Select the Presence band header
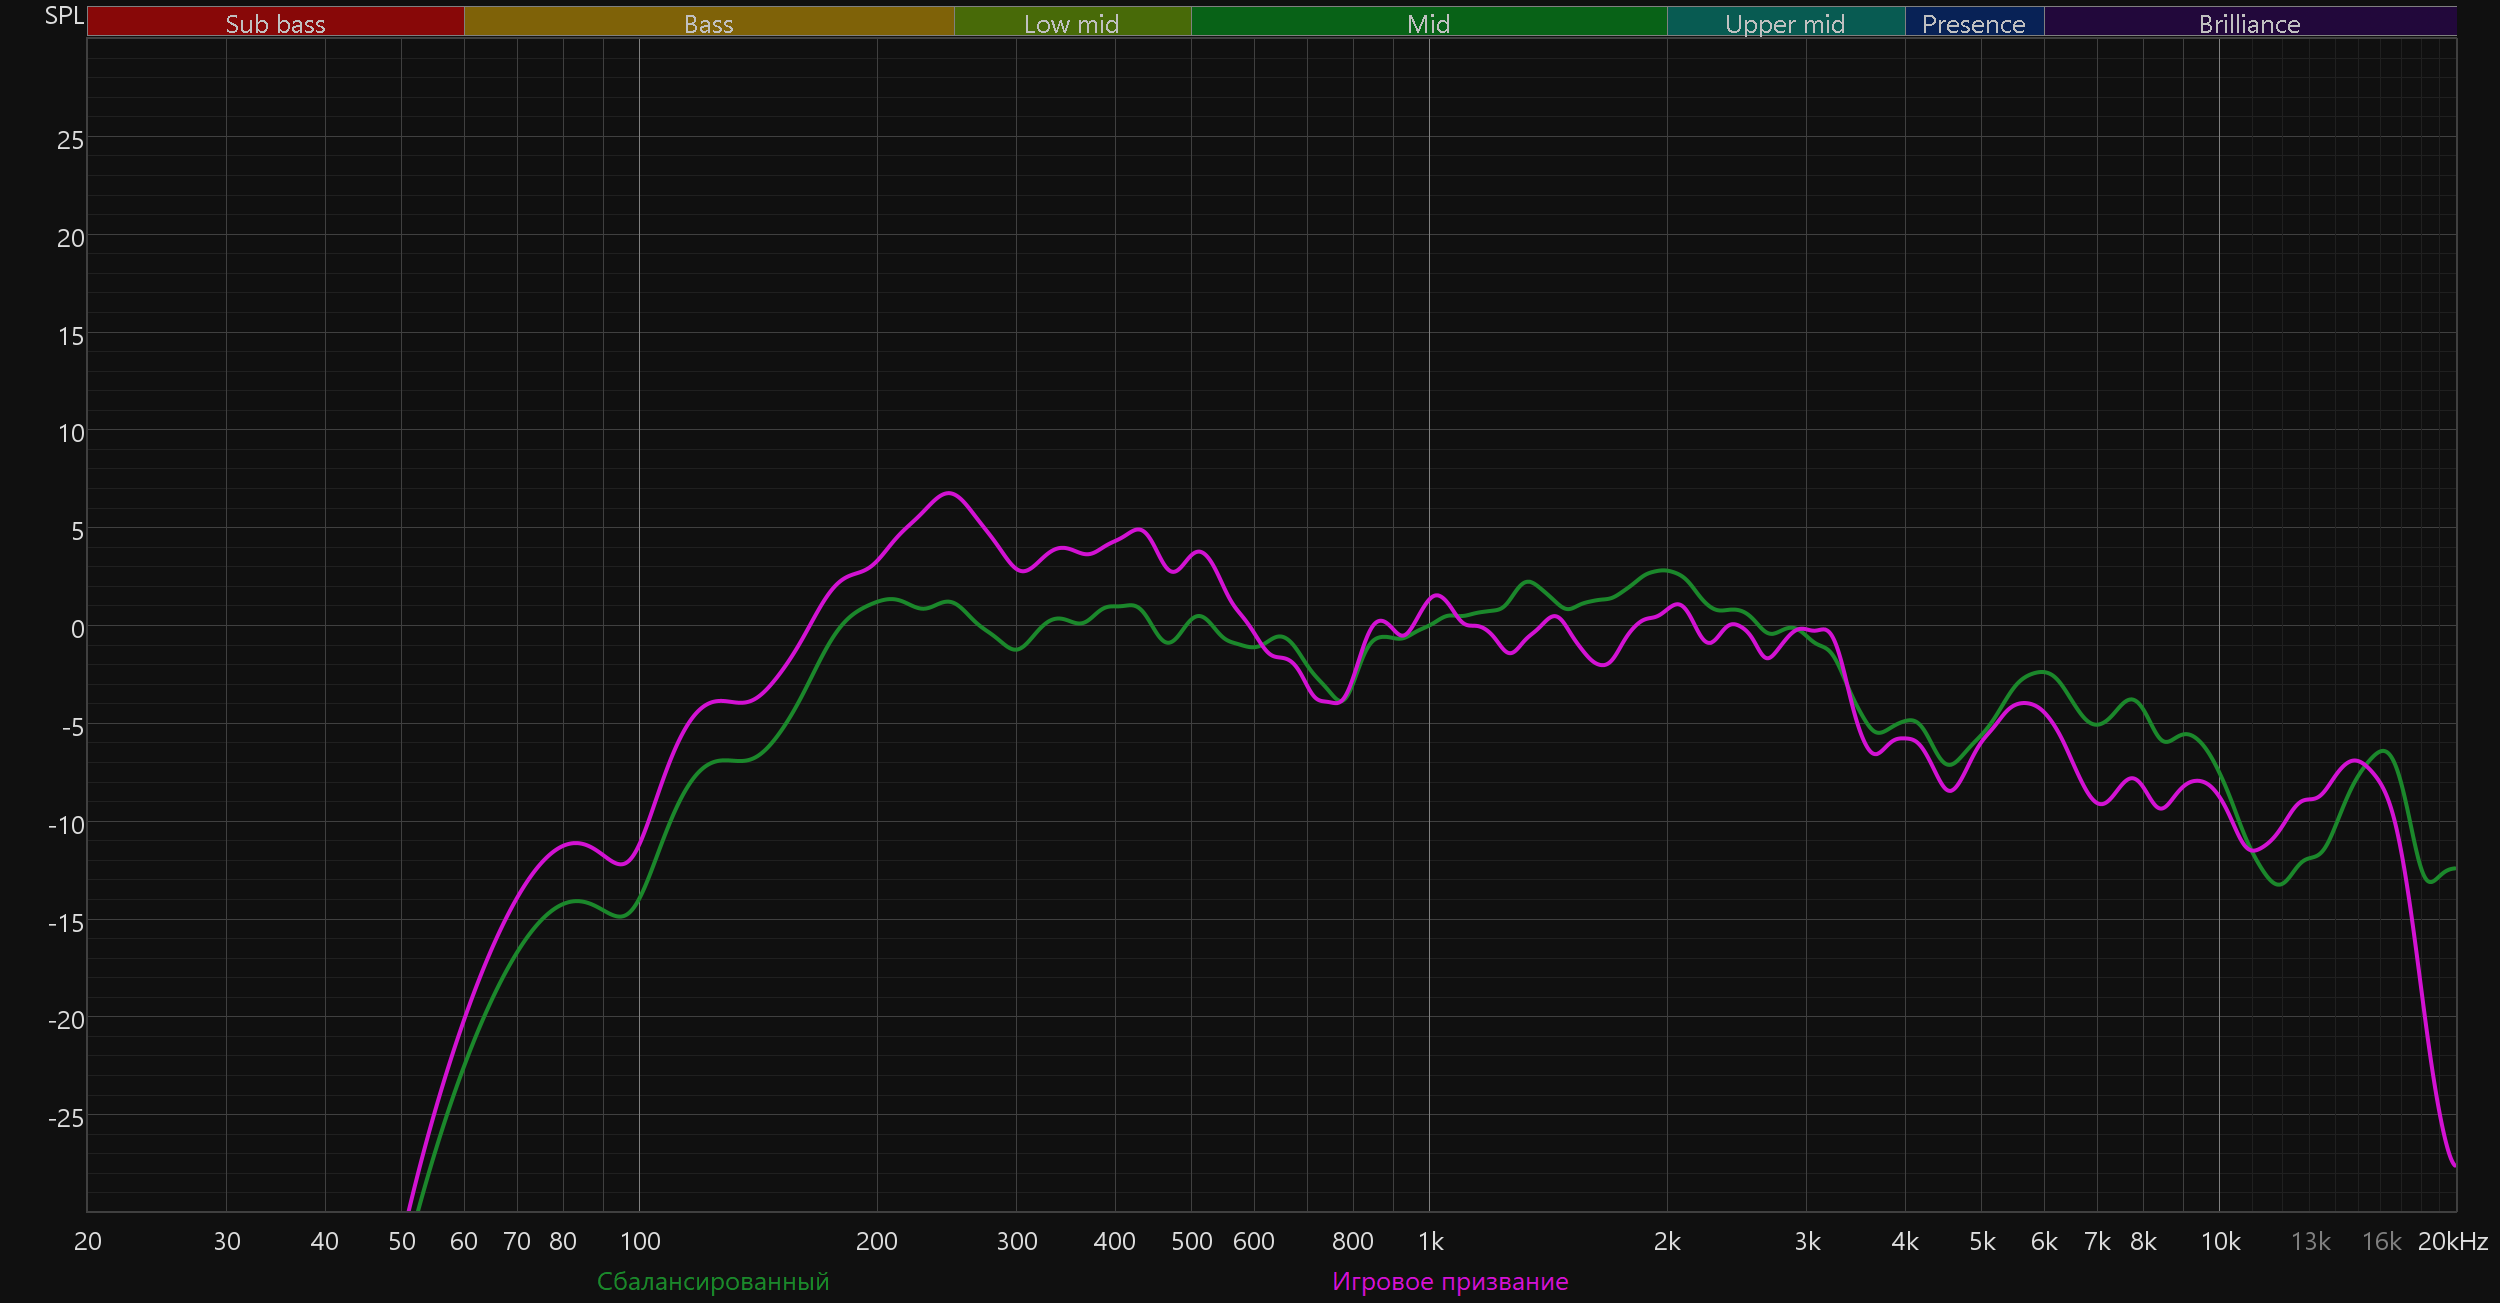 click(x=1973, y=23)
